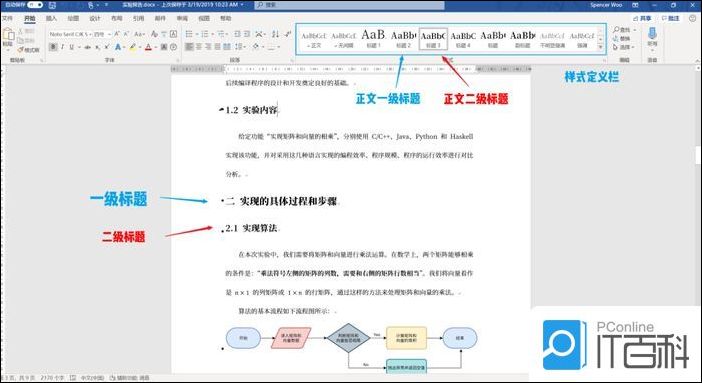The width and height of the screenshot is (702, 383).
Task: Open the Font dialog launcher
Action: click(177, 60)
